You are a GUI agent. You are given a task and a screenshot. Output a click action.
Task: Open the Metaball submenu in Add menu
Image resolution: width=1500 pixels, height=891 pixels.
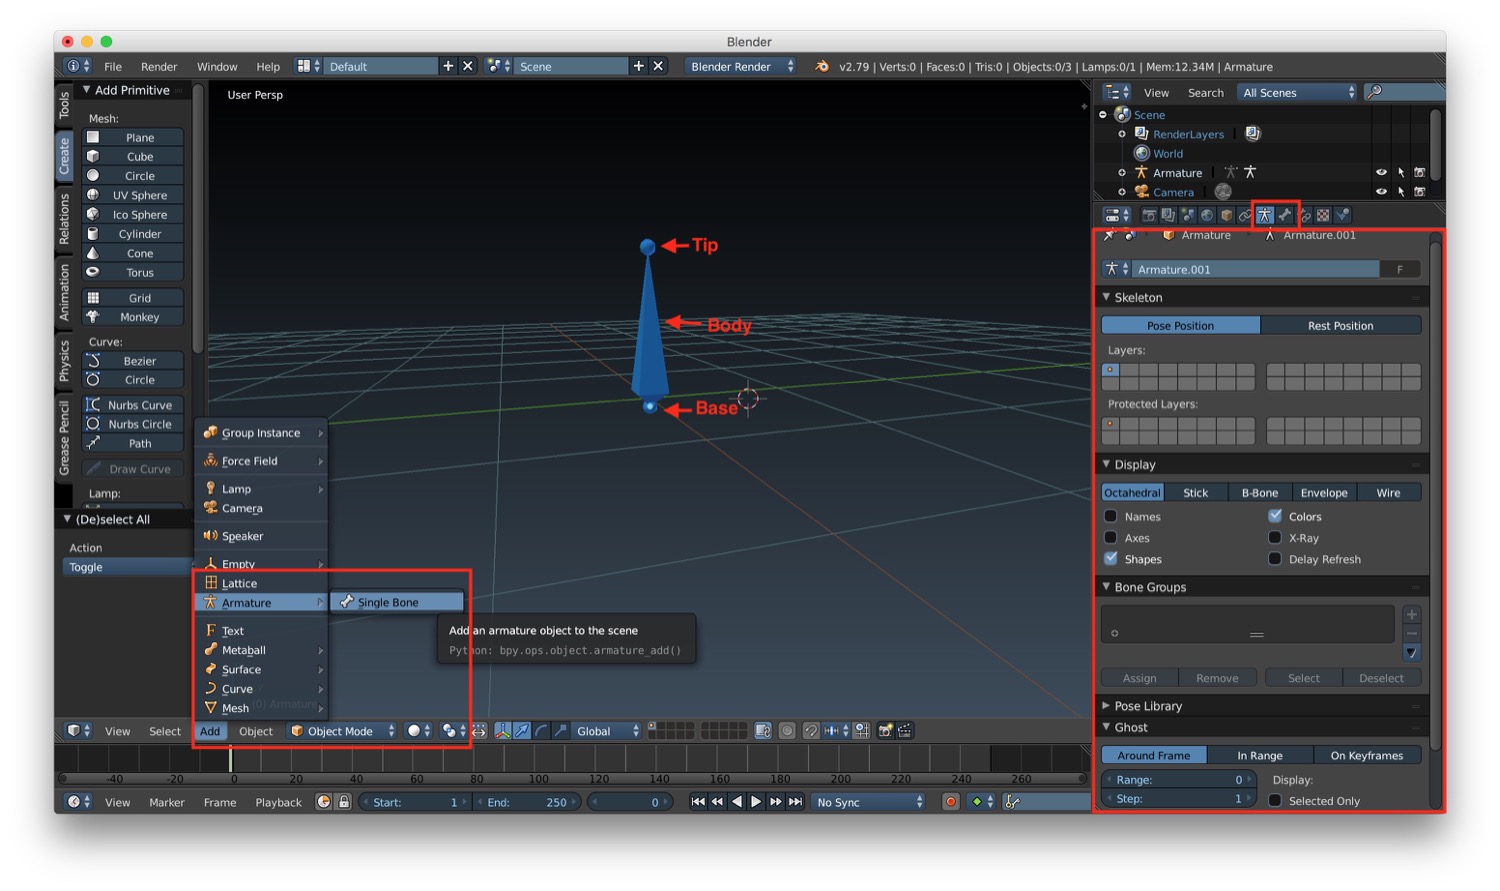pyautogui.click(x=260, y=650)
